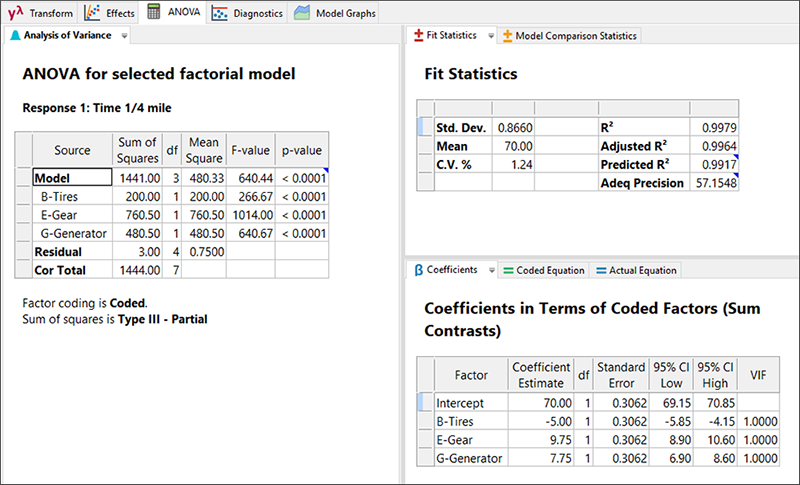Click the Model Graphs surface icon
This screenshot has height=485, width=800.
pos(302,13)
